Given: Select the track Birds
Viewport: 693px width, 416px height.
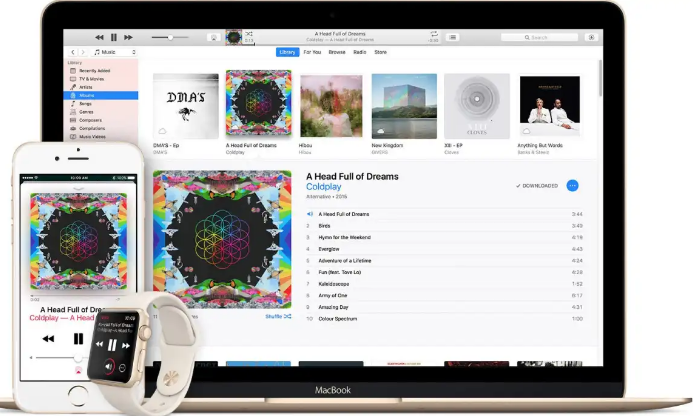Looking at the screenshot, I should click(445, 226).
